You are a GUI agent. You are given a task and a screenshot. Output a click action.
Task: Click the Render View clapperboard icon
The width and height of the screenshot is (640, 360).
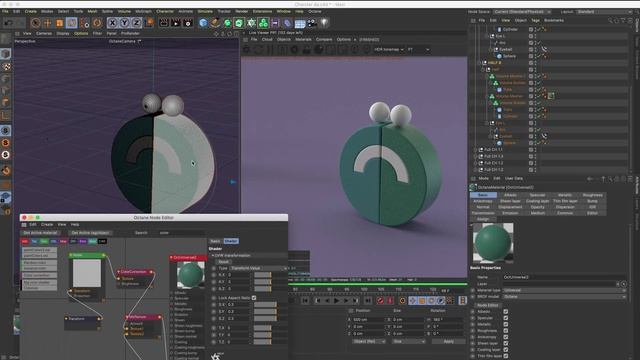coord(164,23)
